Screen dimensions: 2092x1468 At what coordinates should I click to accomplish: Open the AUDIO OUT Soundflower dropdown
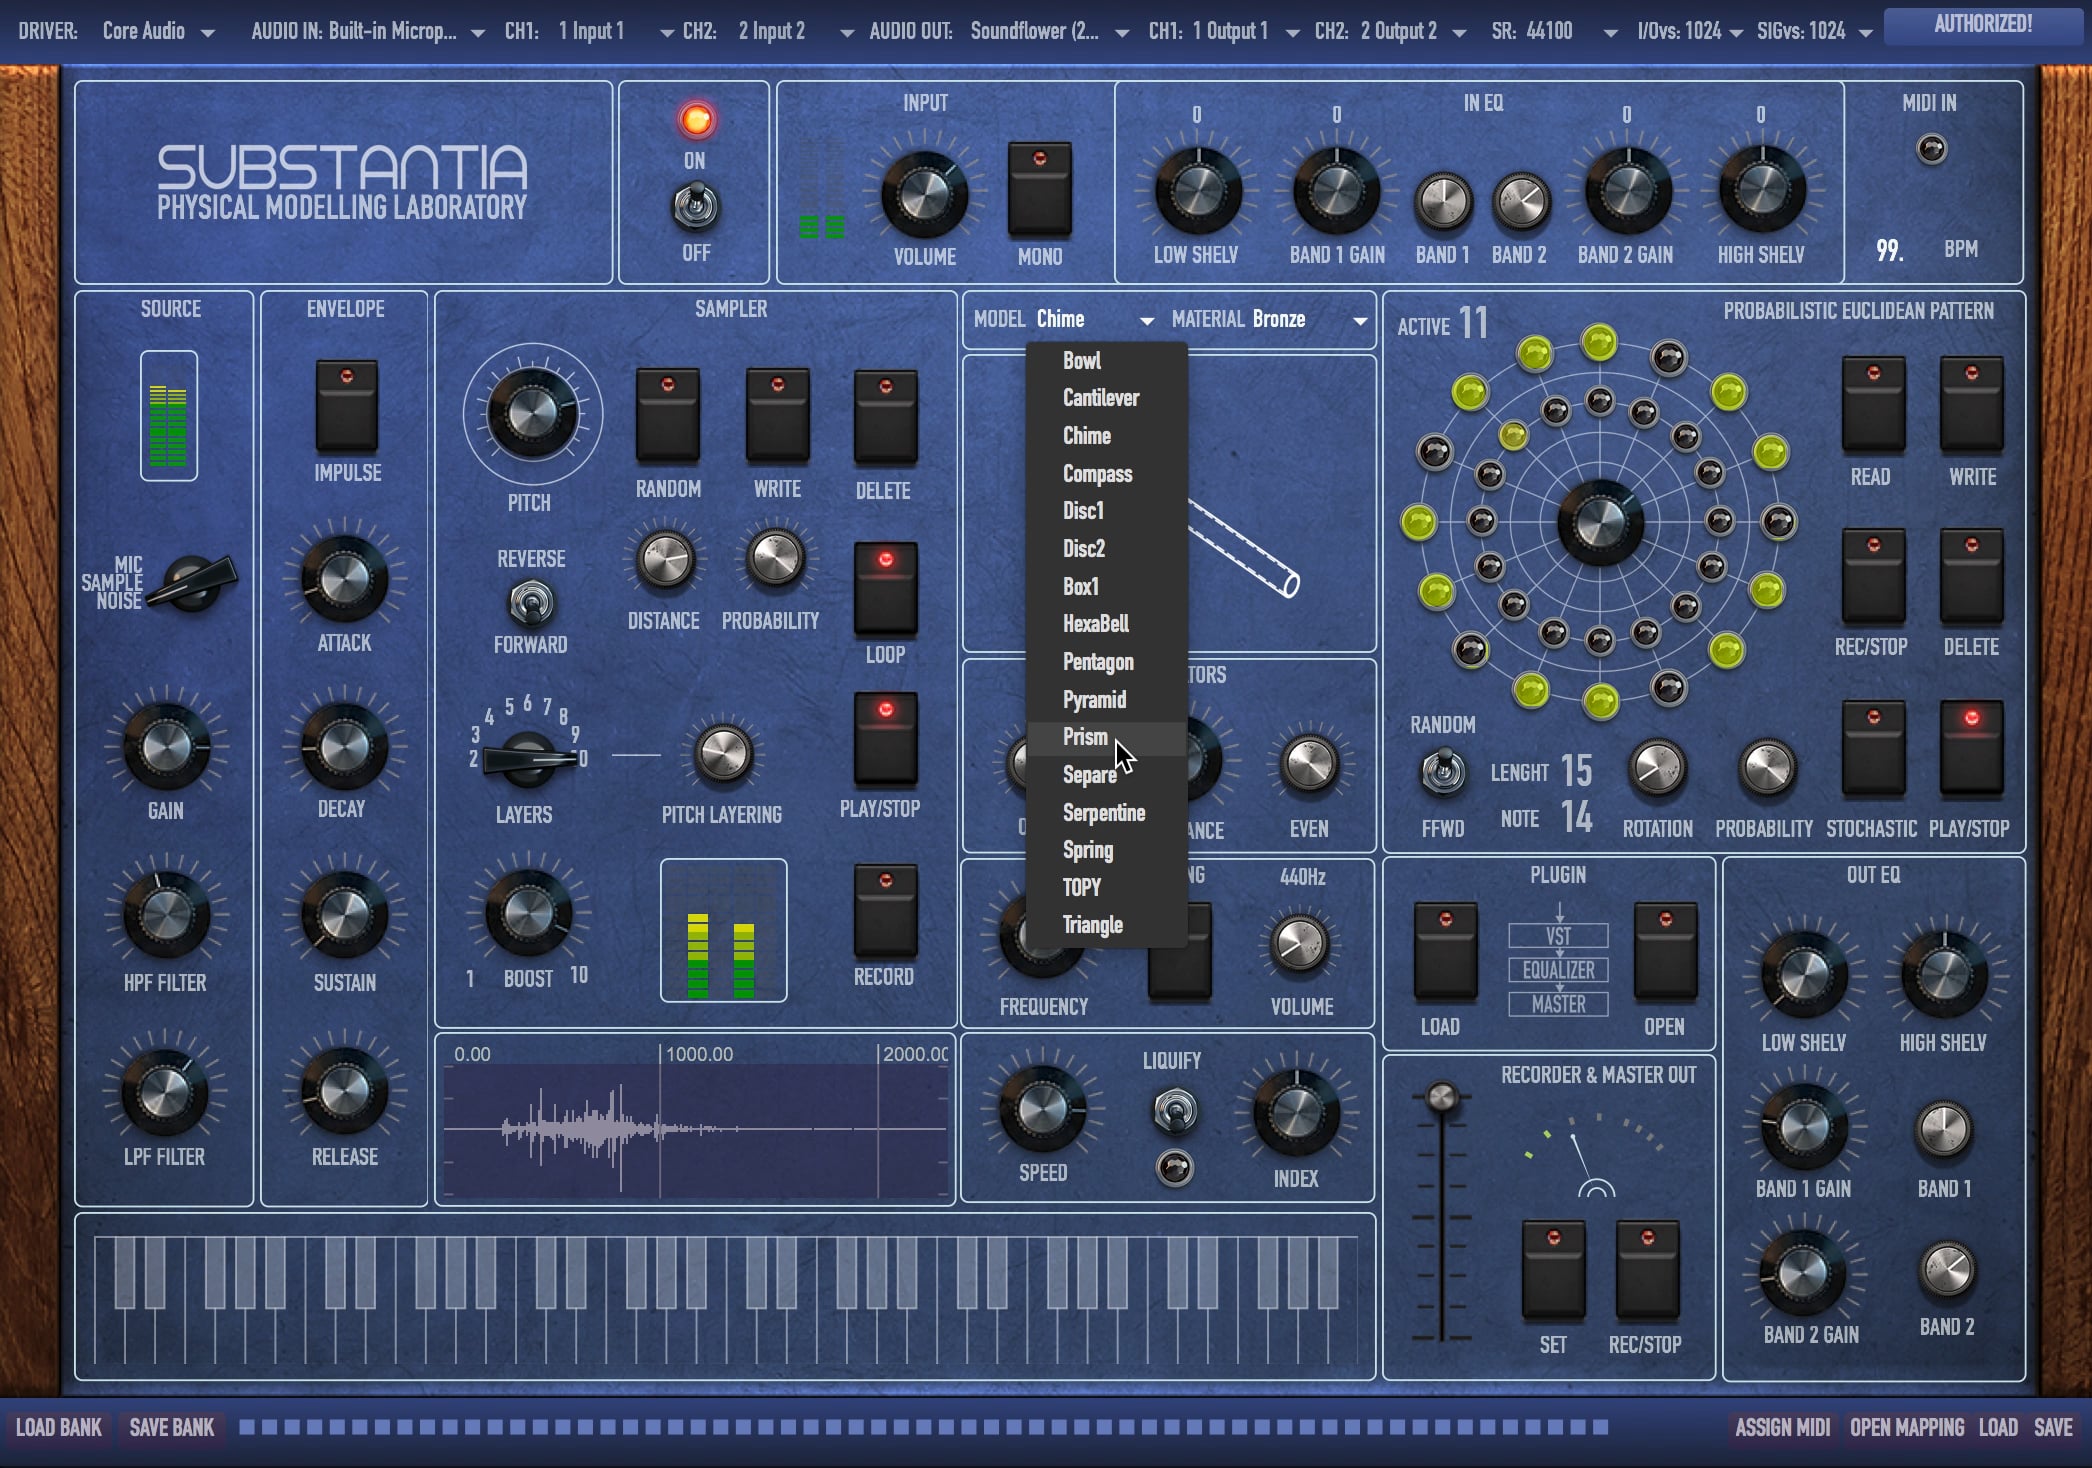point(1049,31)
